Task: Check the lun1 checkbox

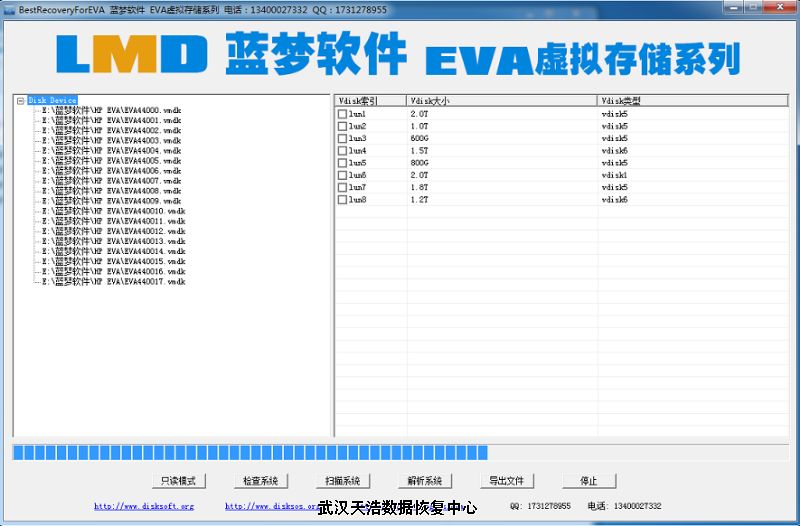Action: [343, 114]
